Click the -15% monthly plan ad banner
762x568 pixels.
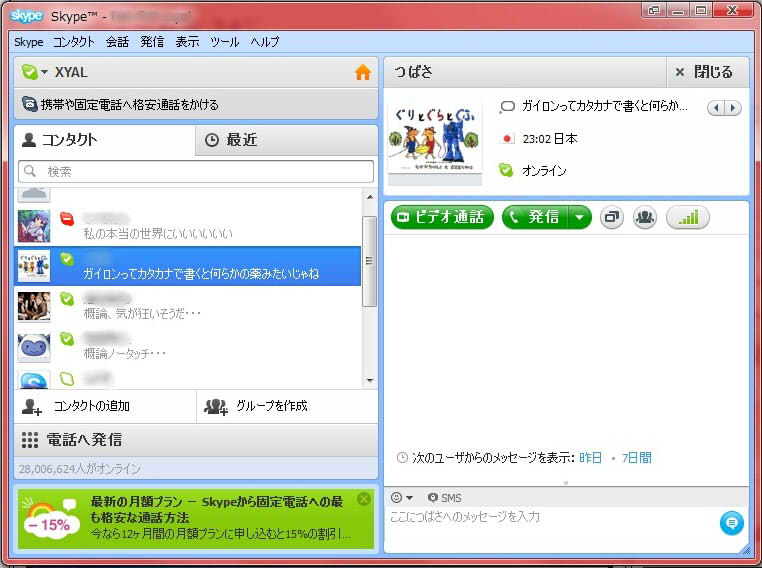pyautogui.click(x=196, y=519)
